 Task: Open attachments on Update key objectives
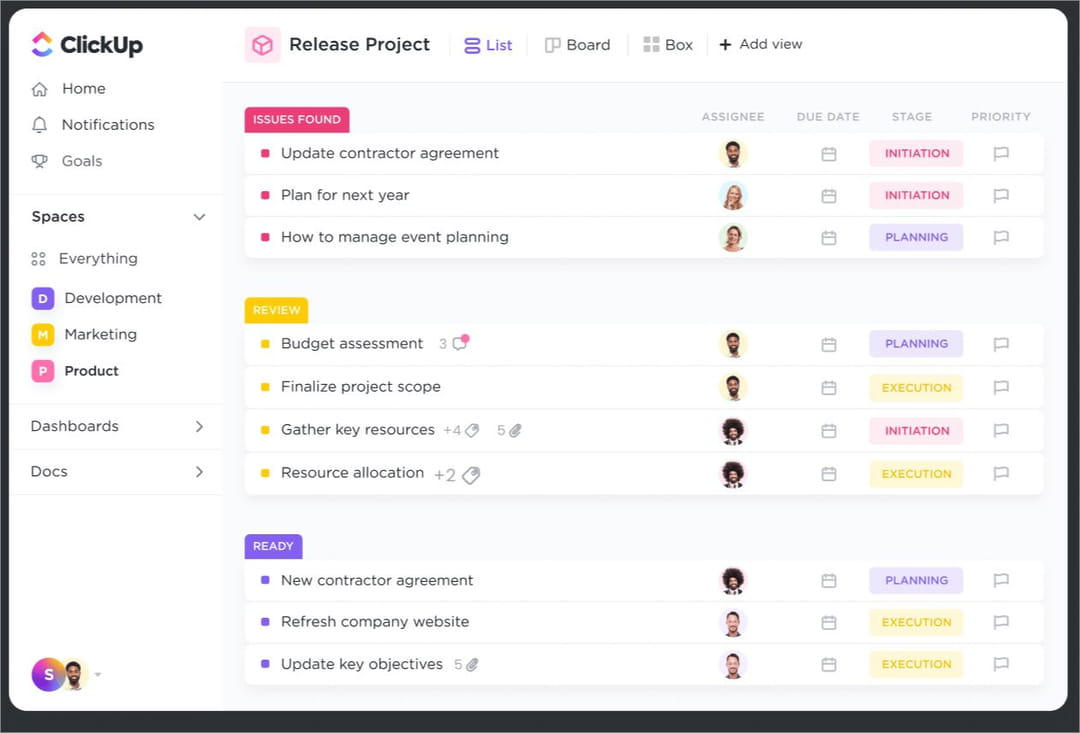click(x=472, y=665)
